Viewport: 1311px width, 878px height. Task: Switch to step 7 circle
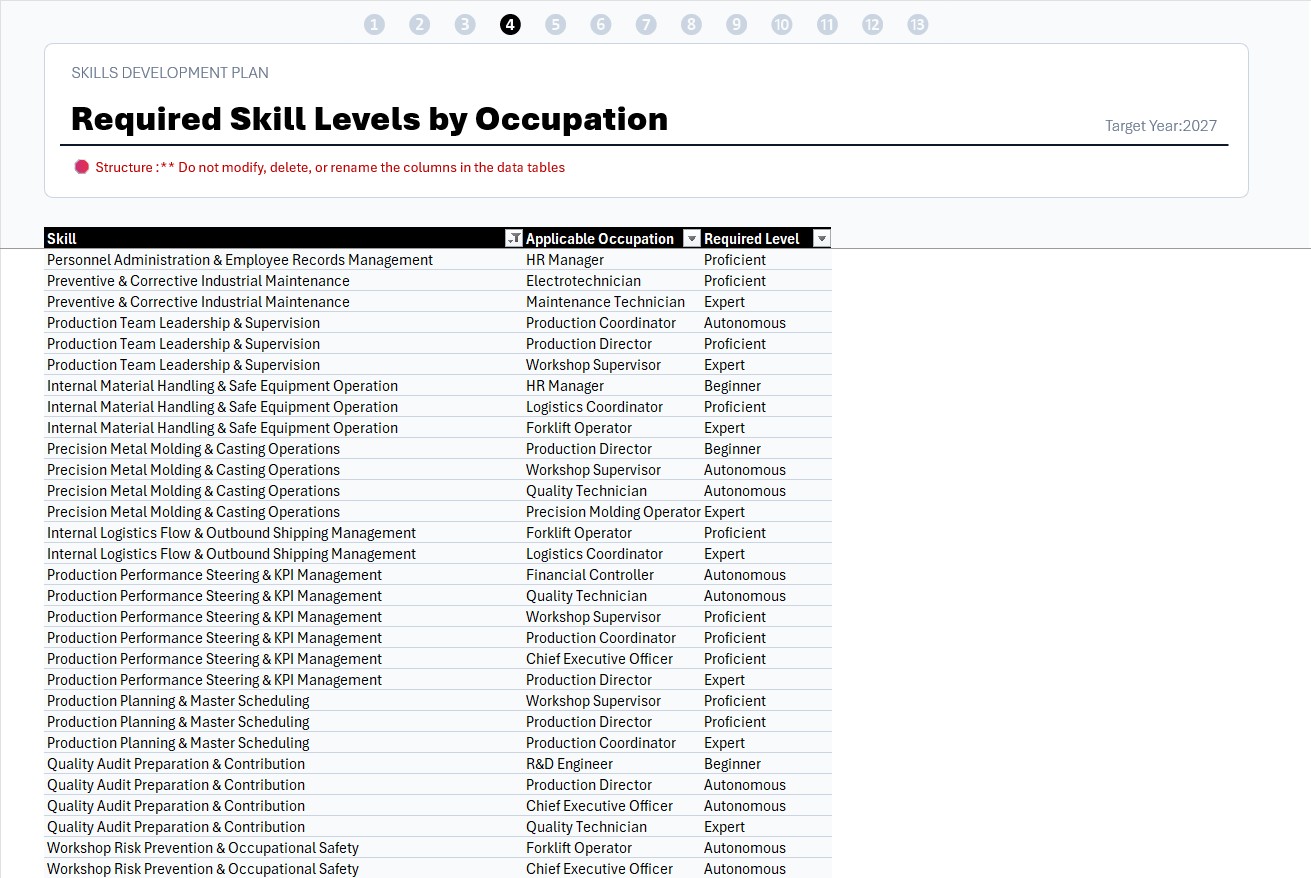(x=646, y=25)
